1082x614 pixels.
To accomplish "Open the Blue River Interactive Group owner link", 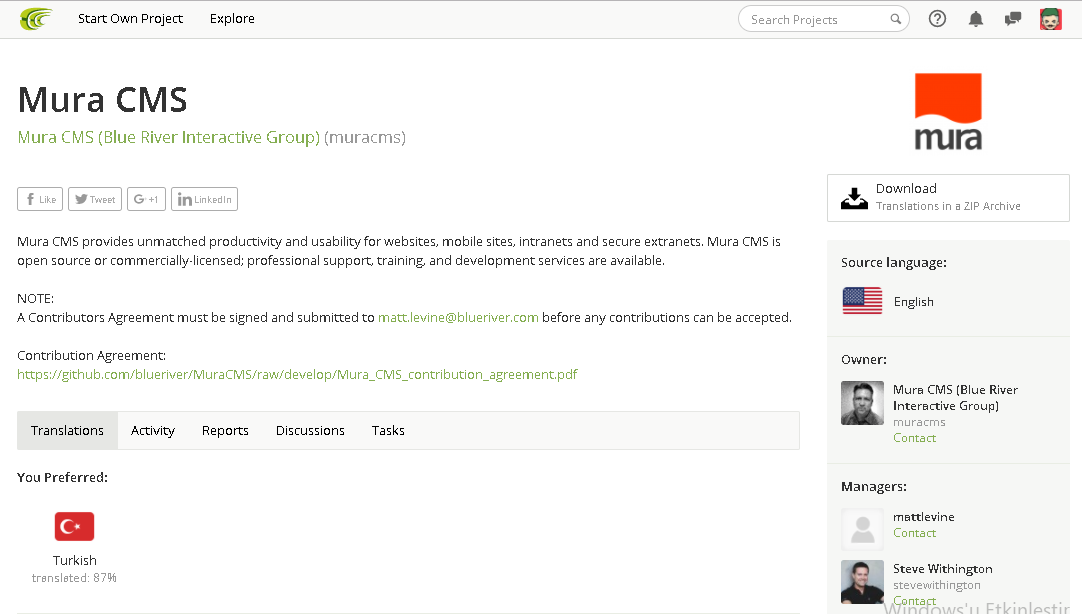I will [x=168, y=137].
